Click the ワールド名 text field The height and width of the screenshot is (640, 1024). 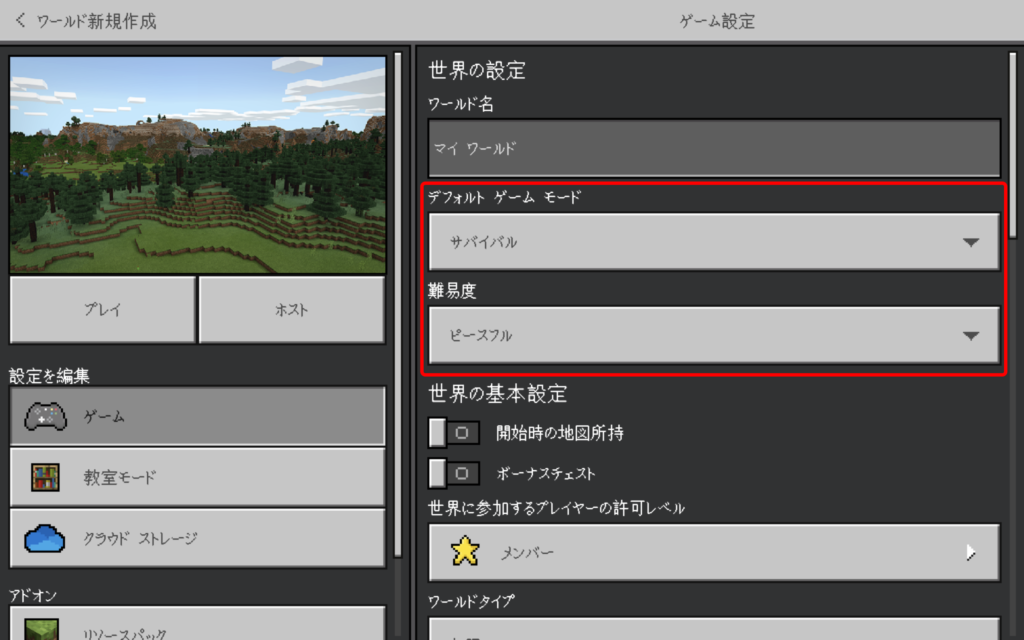tap(714, 148)
